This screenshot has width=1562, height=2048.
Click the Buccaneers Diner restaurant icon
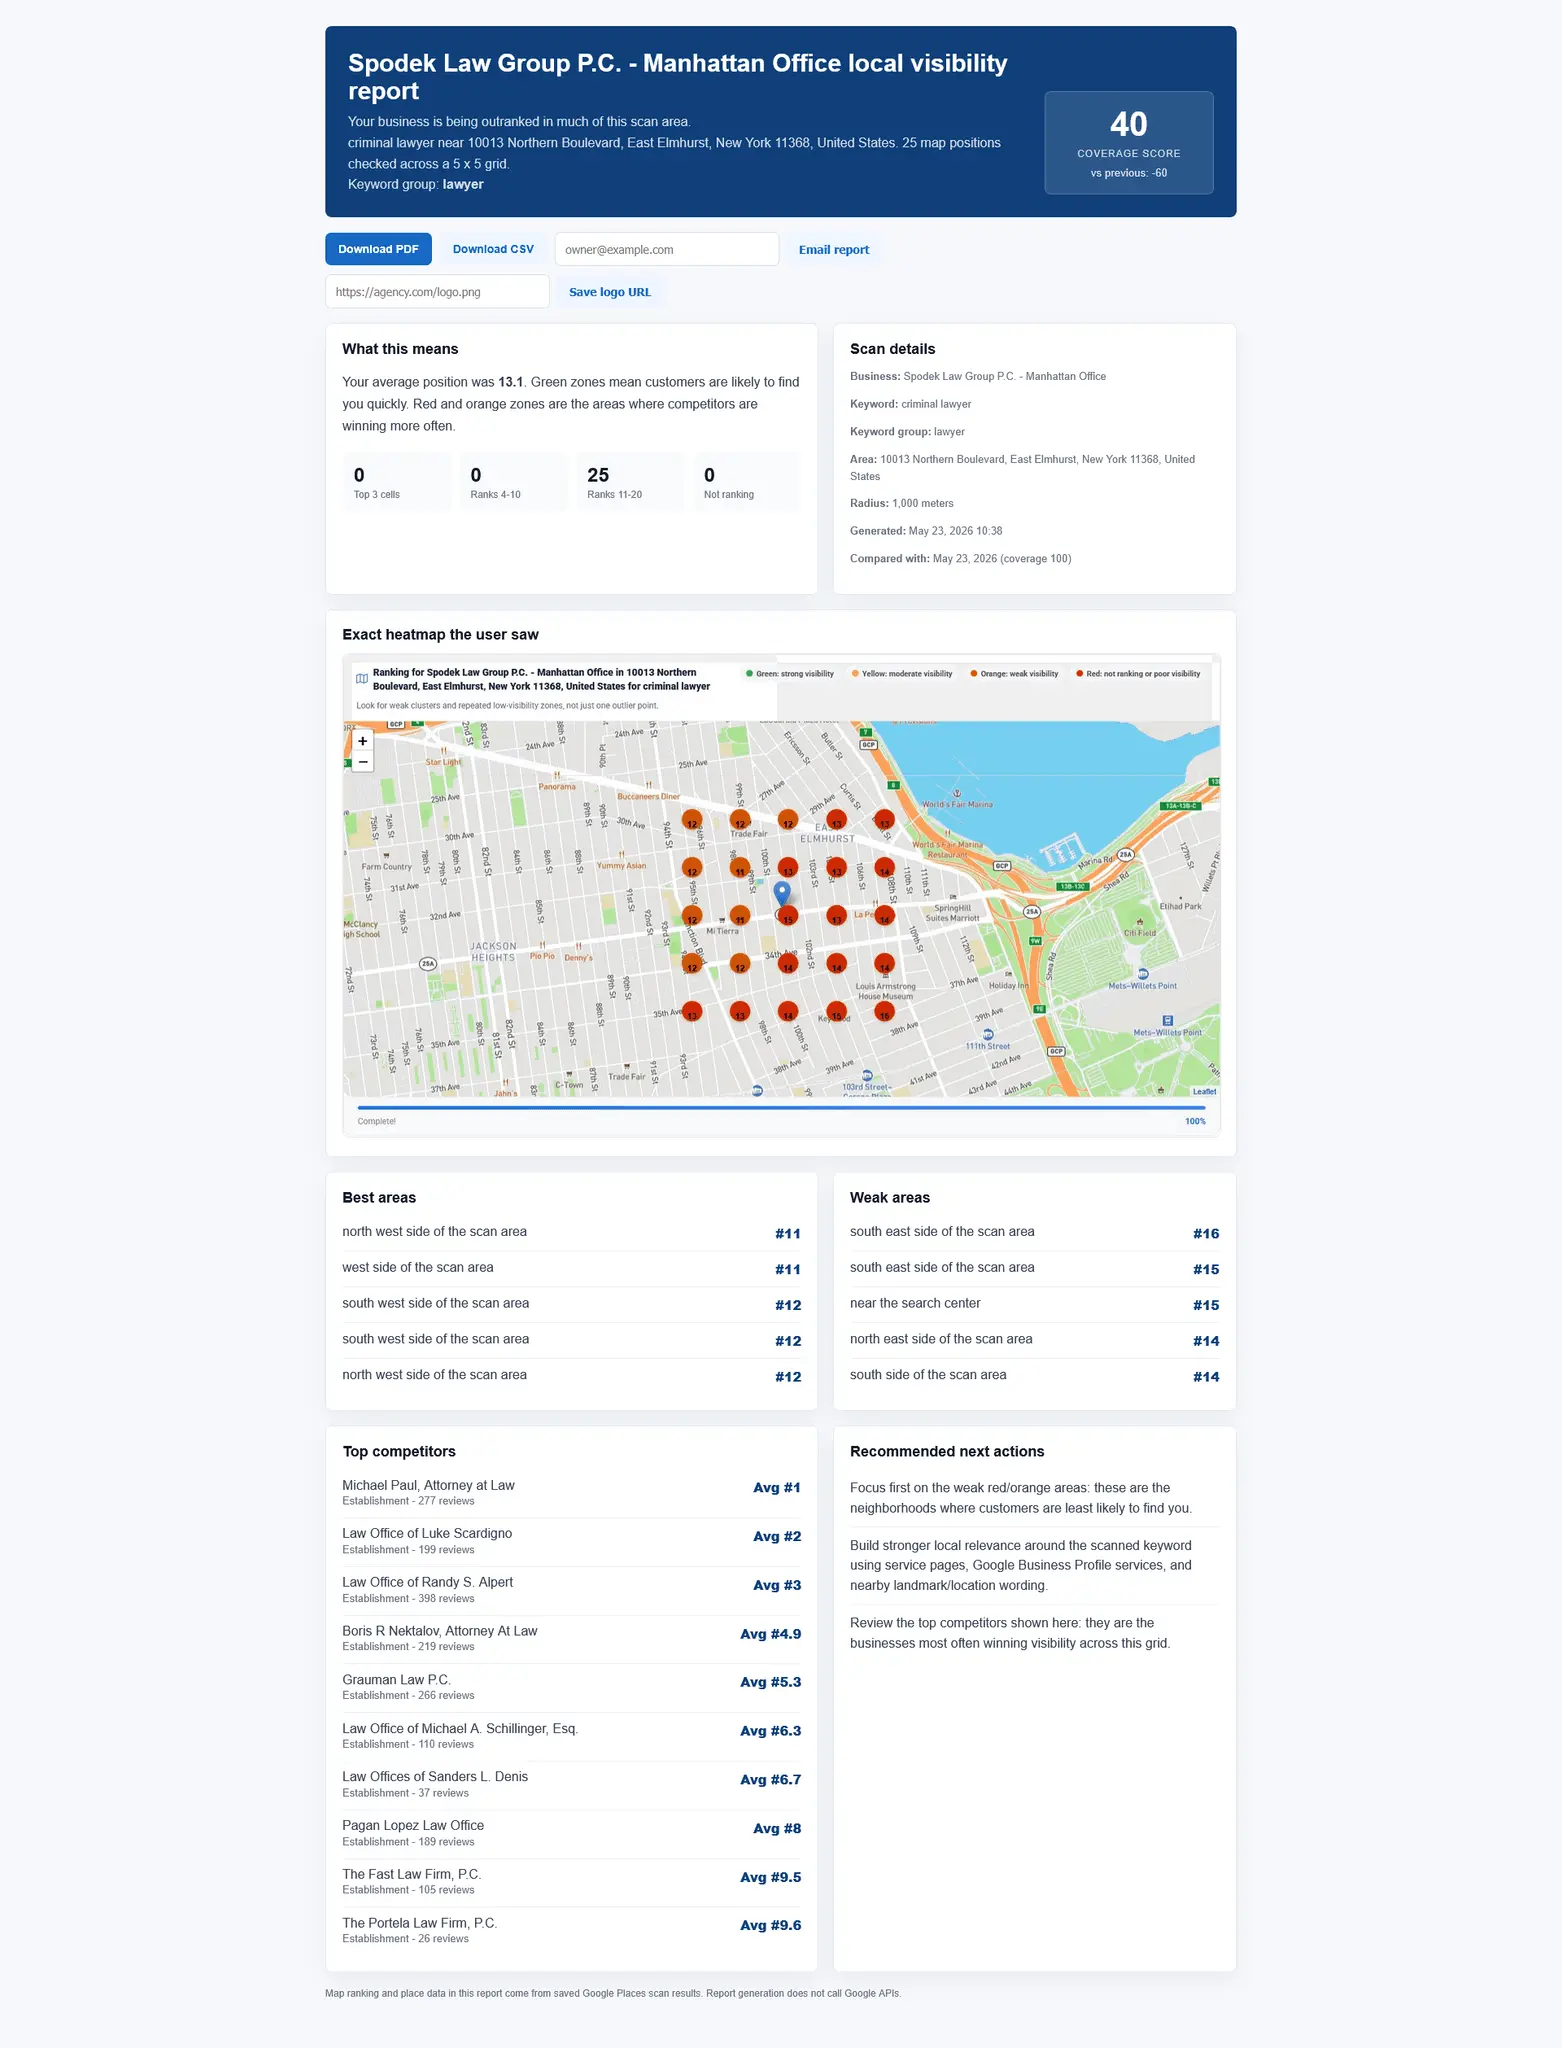pyautogui.click(x=648, y=785)
